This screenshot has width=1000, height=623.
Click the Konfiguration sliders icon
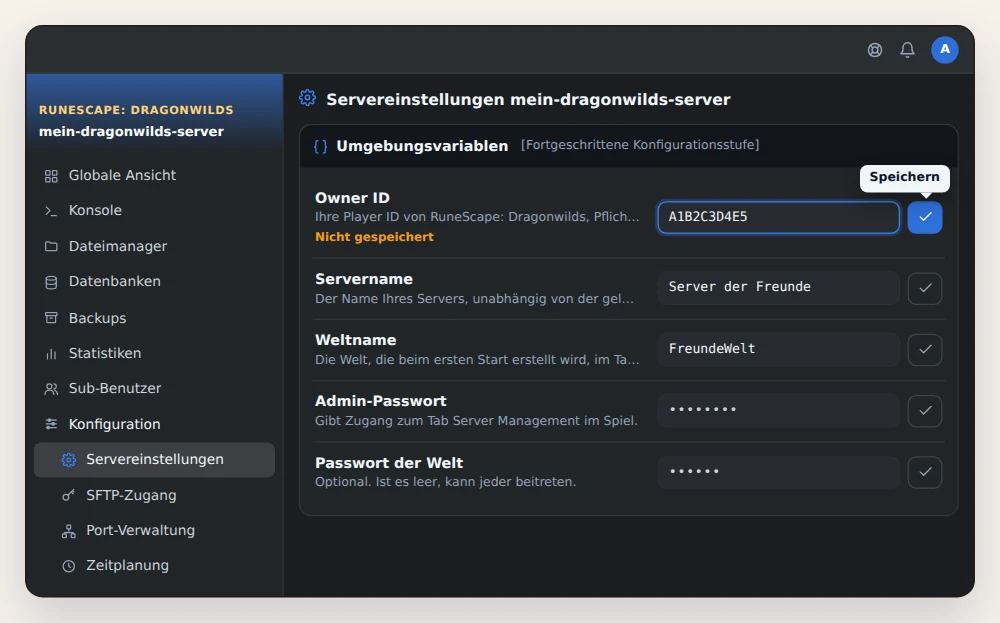click(x=51, y=424)
